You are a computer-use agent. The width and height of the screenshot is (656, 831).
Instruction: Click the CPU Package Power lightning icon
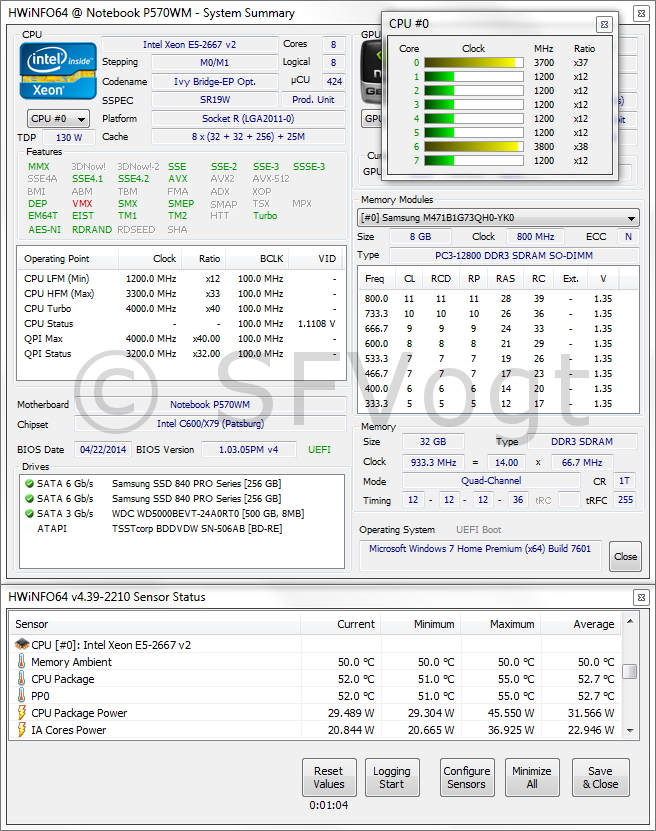[x=22, y=712]
